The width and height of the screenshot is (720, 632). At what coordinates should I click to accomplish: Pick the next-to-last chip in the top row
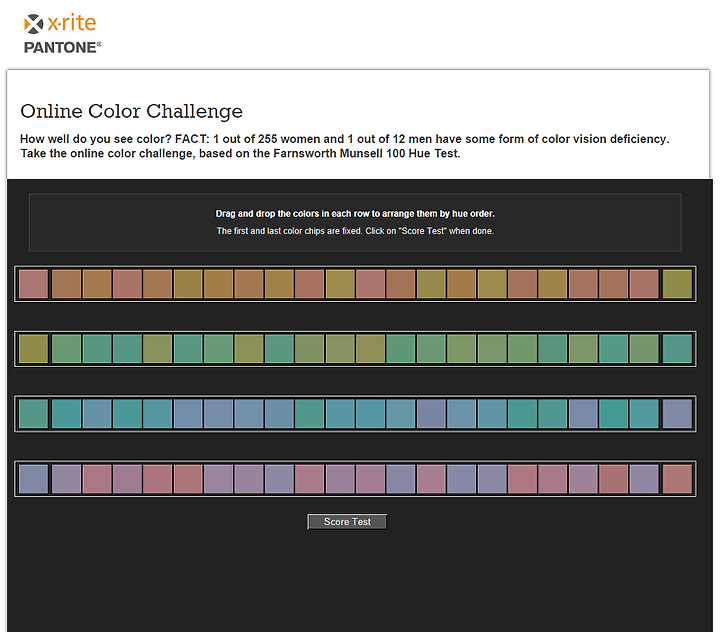click(644, 284)
